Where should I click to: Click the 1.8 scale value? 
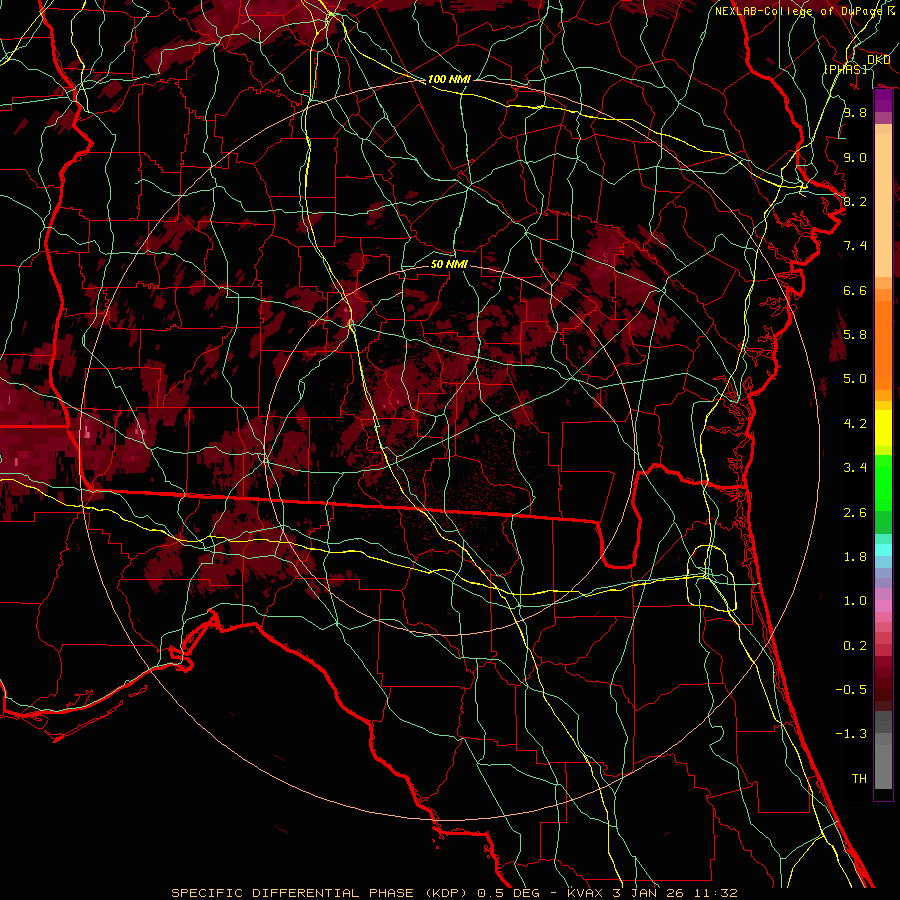[x=855, y=557]
